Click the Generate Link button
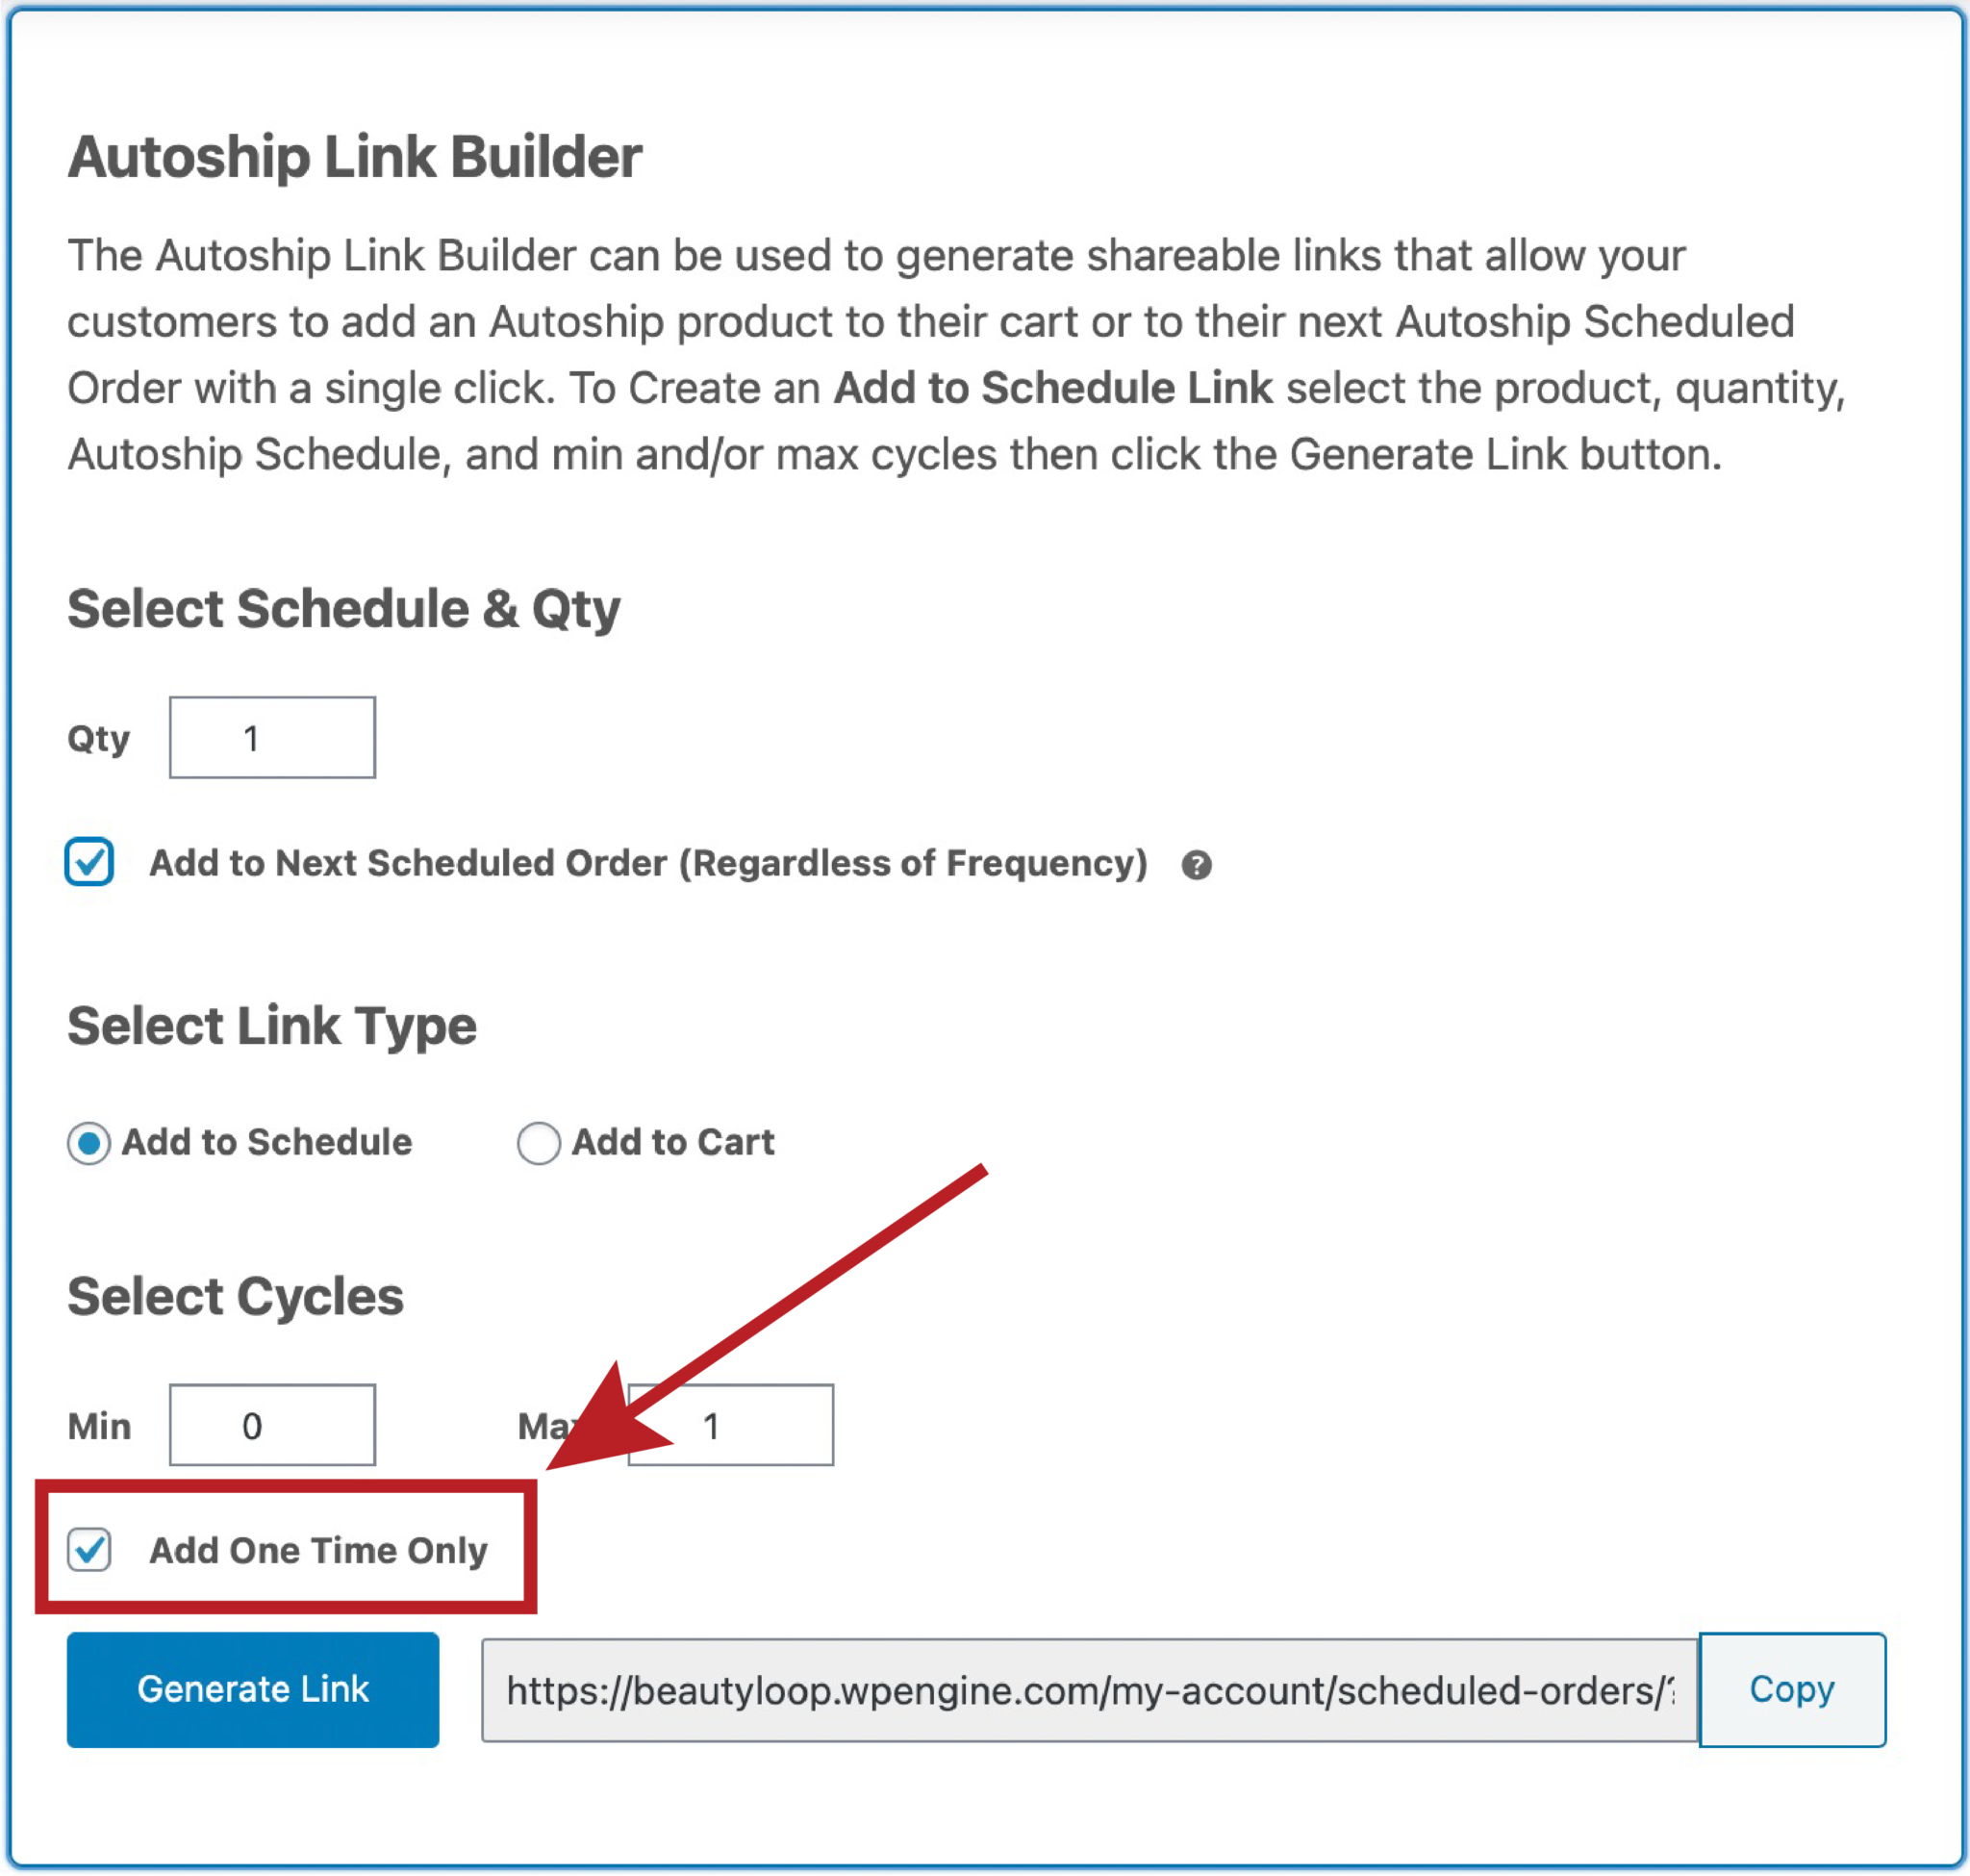This screenshot has height=1876, width=1970. pos(252,1690)
